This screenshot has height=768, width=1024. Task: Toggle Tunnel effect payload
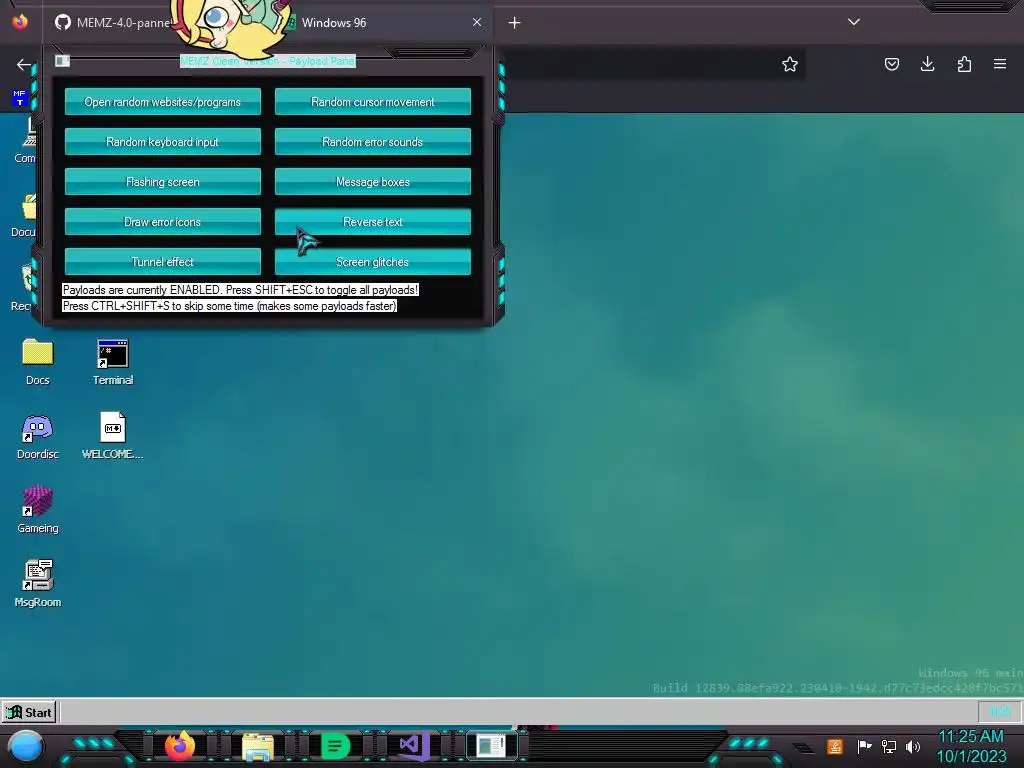click(163, 262)
